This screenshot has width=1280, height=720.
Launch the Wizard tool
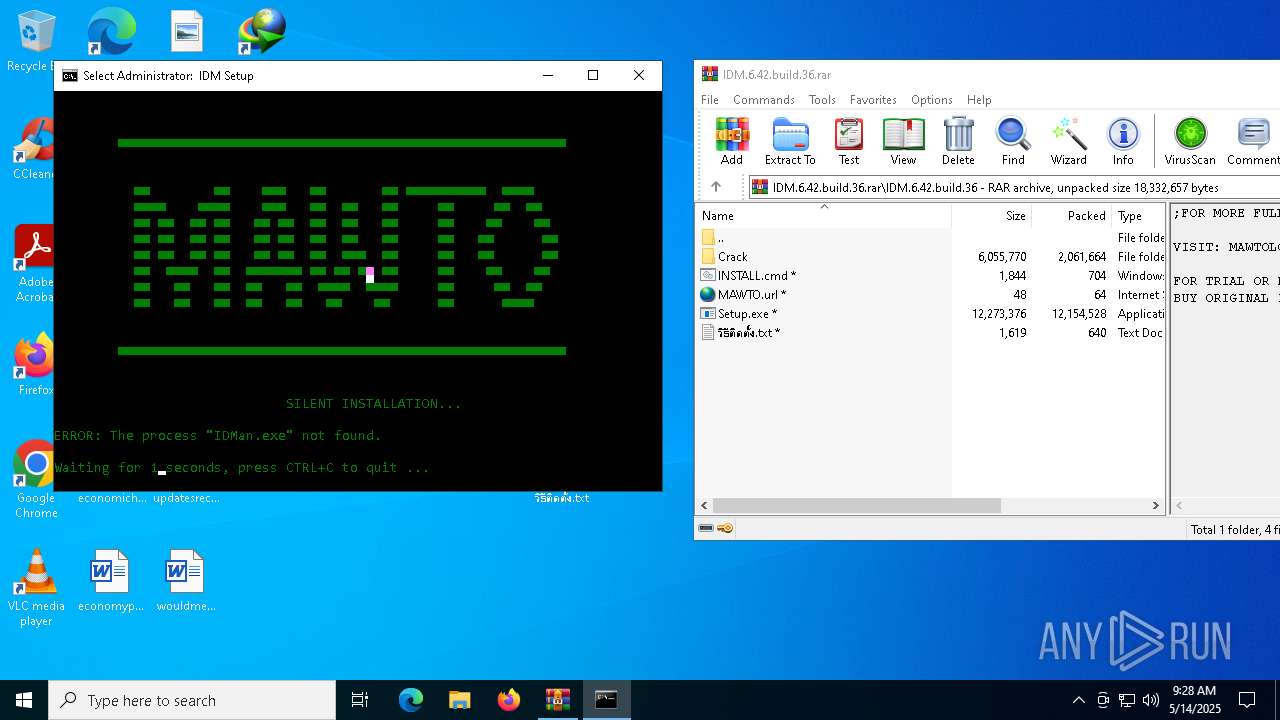pos(1068,141)
